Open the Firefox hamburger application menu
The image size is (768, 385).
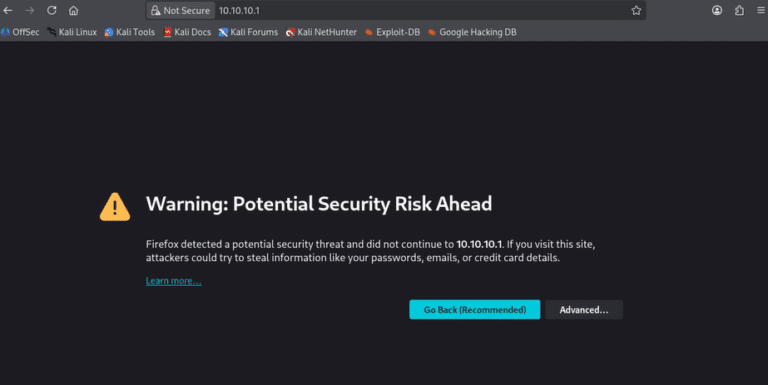(x=761, y=10)
